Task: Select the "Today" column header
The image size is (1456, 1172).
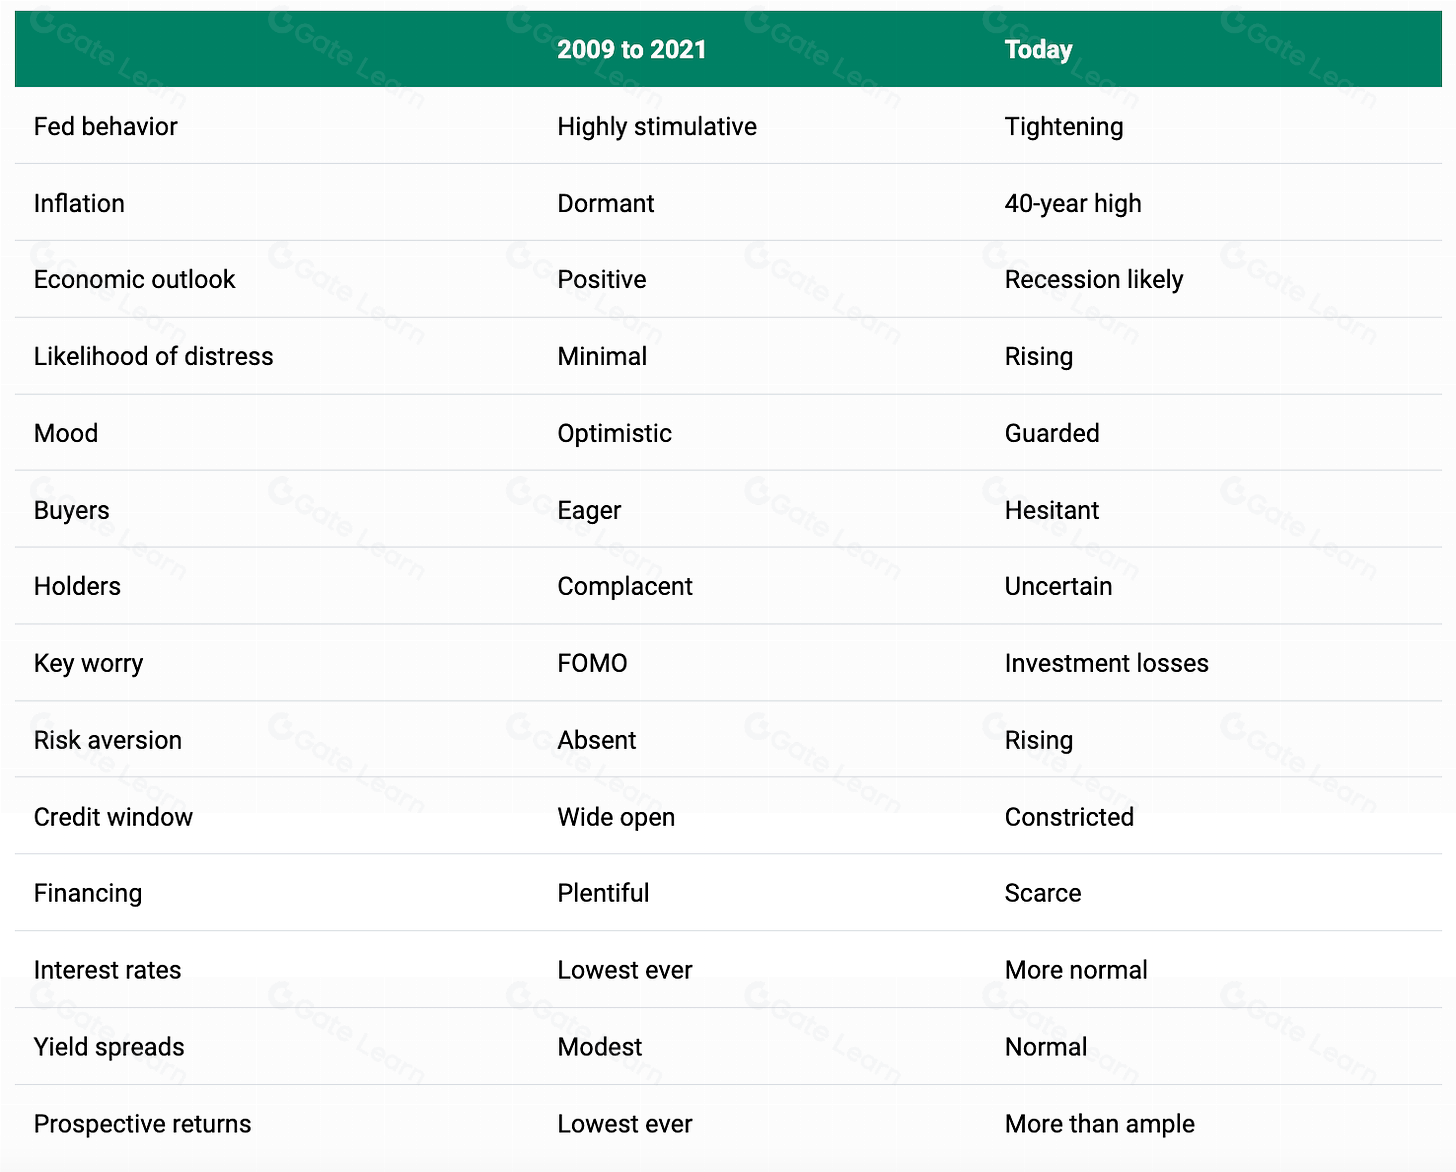Action: [x=1038, y=50]
